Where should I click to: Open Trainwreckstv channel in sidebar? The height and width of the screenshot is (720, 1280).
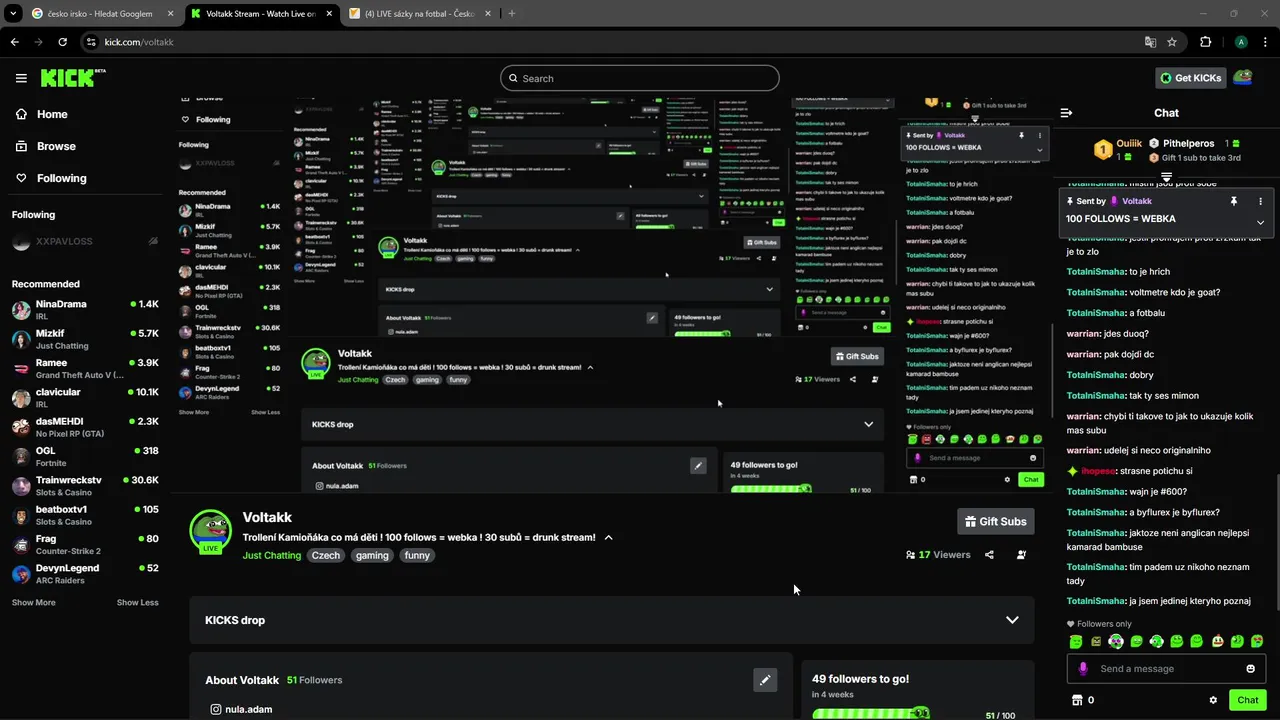(x=85, y=486)
